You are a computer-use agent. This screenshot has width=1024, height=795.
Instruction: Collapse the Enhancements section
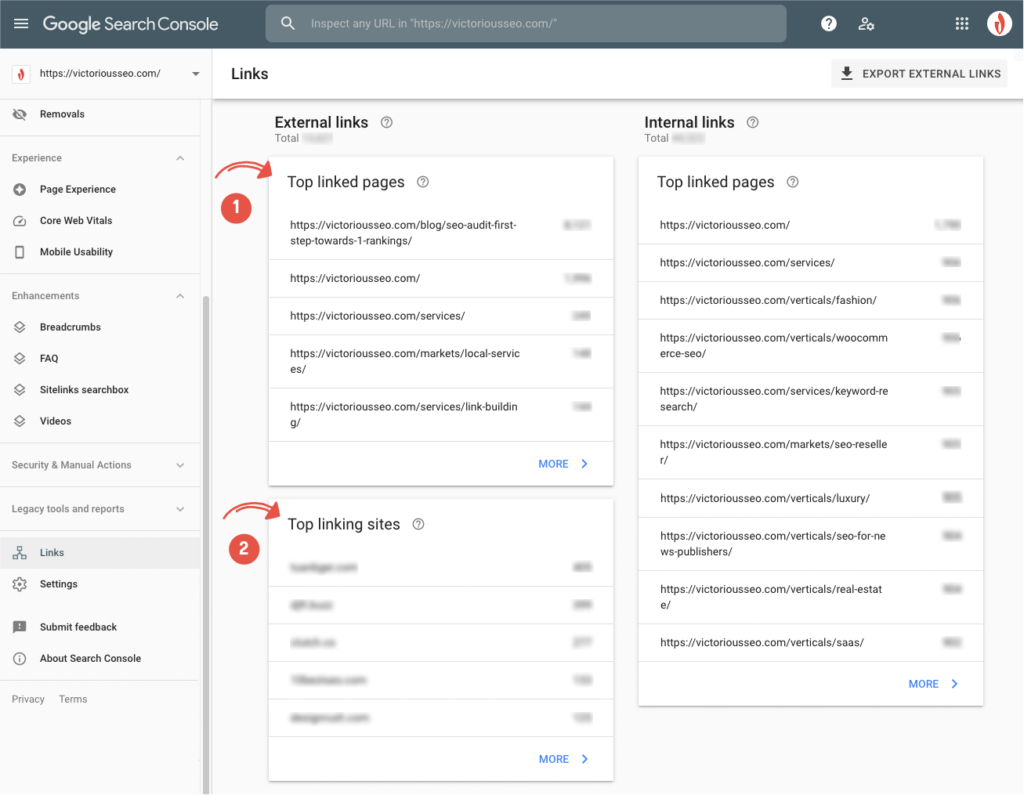click(x=180, y=296)
